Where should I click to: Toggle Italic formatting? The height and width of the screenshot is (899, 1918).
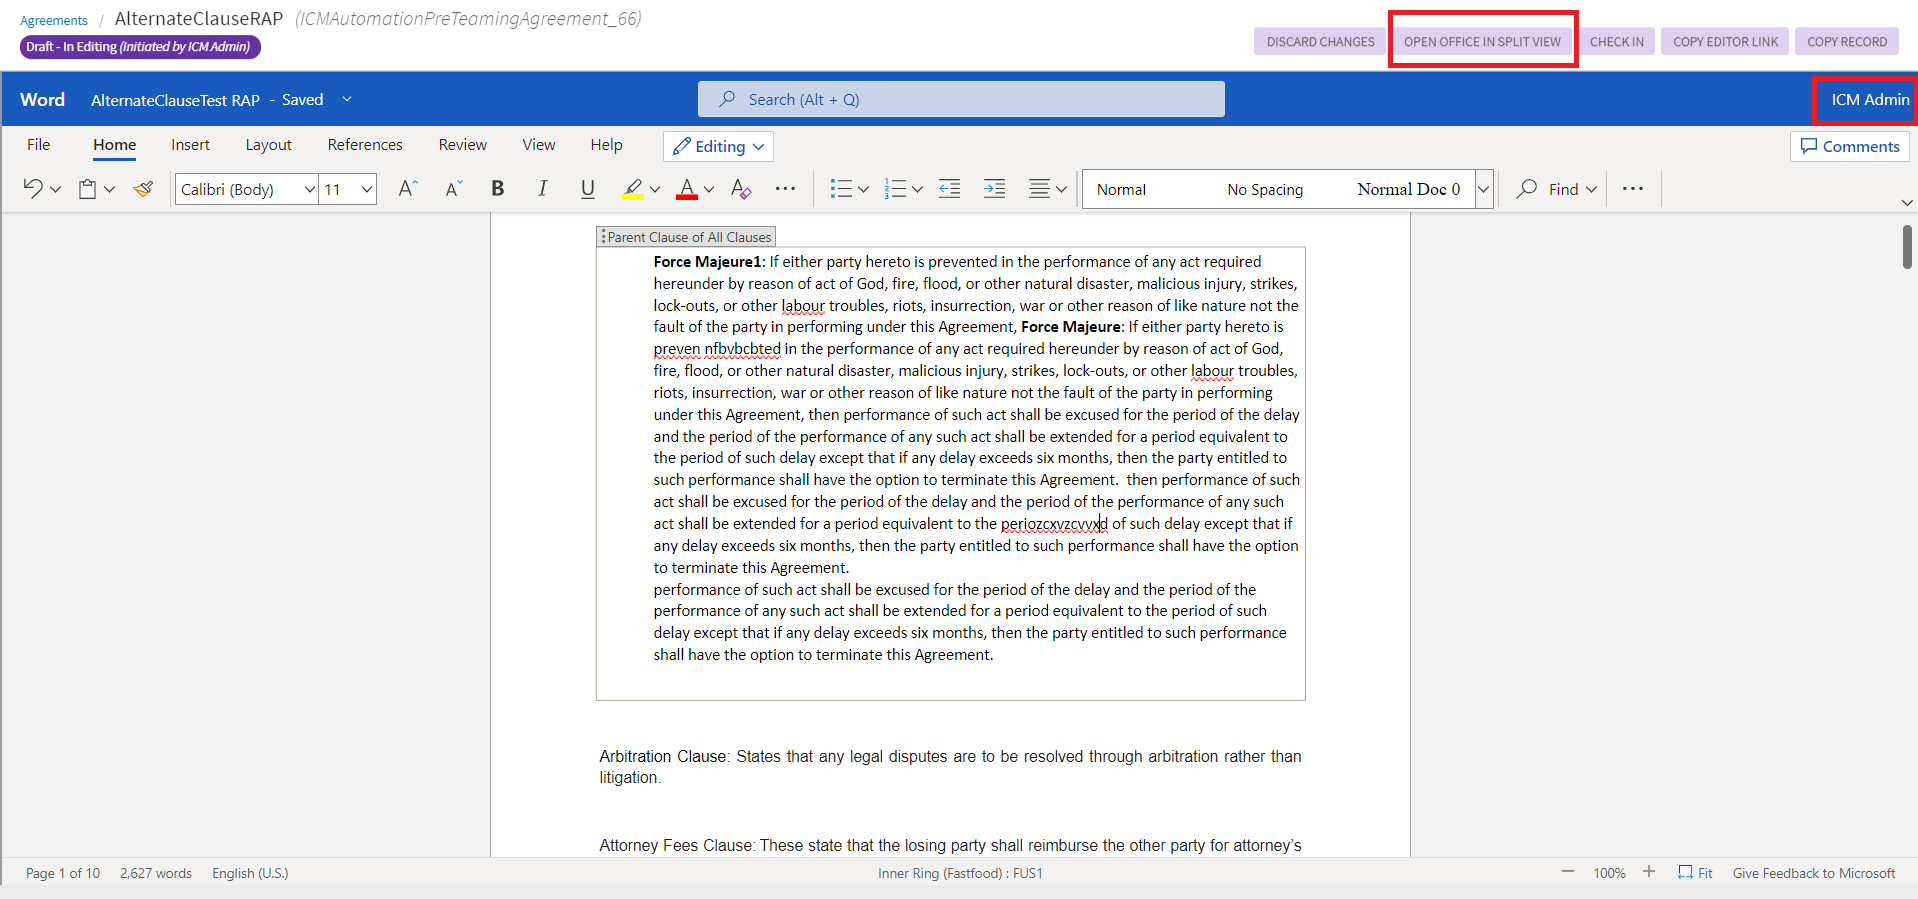click(x=542, y=189)
